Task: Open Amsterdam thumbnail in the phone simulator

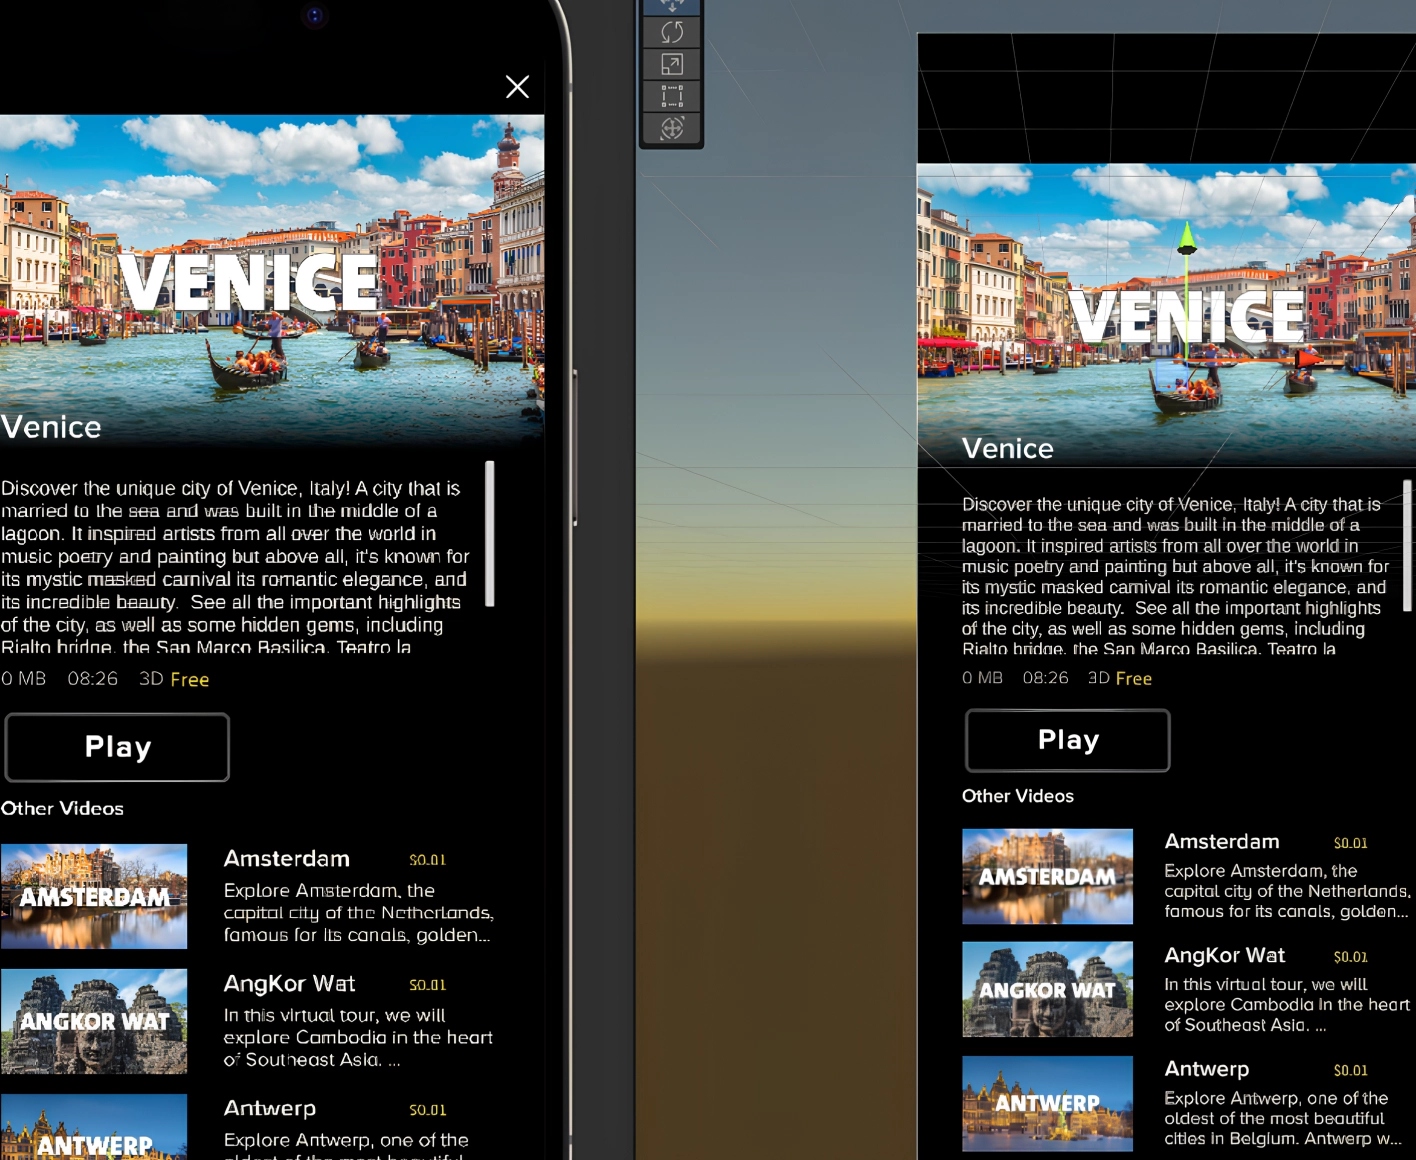Action: click(94, 896)
